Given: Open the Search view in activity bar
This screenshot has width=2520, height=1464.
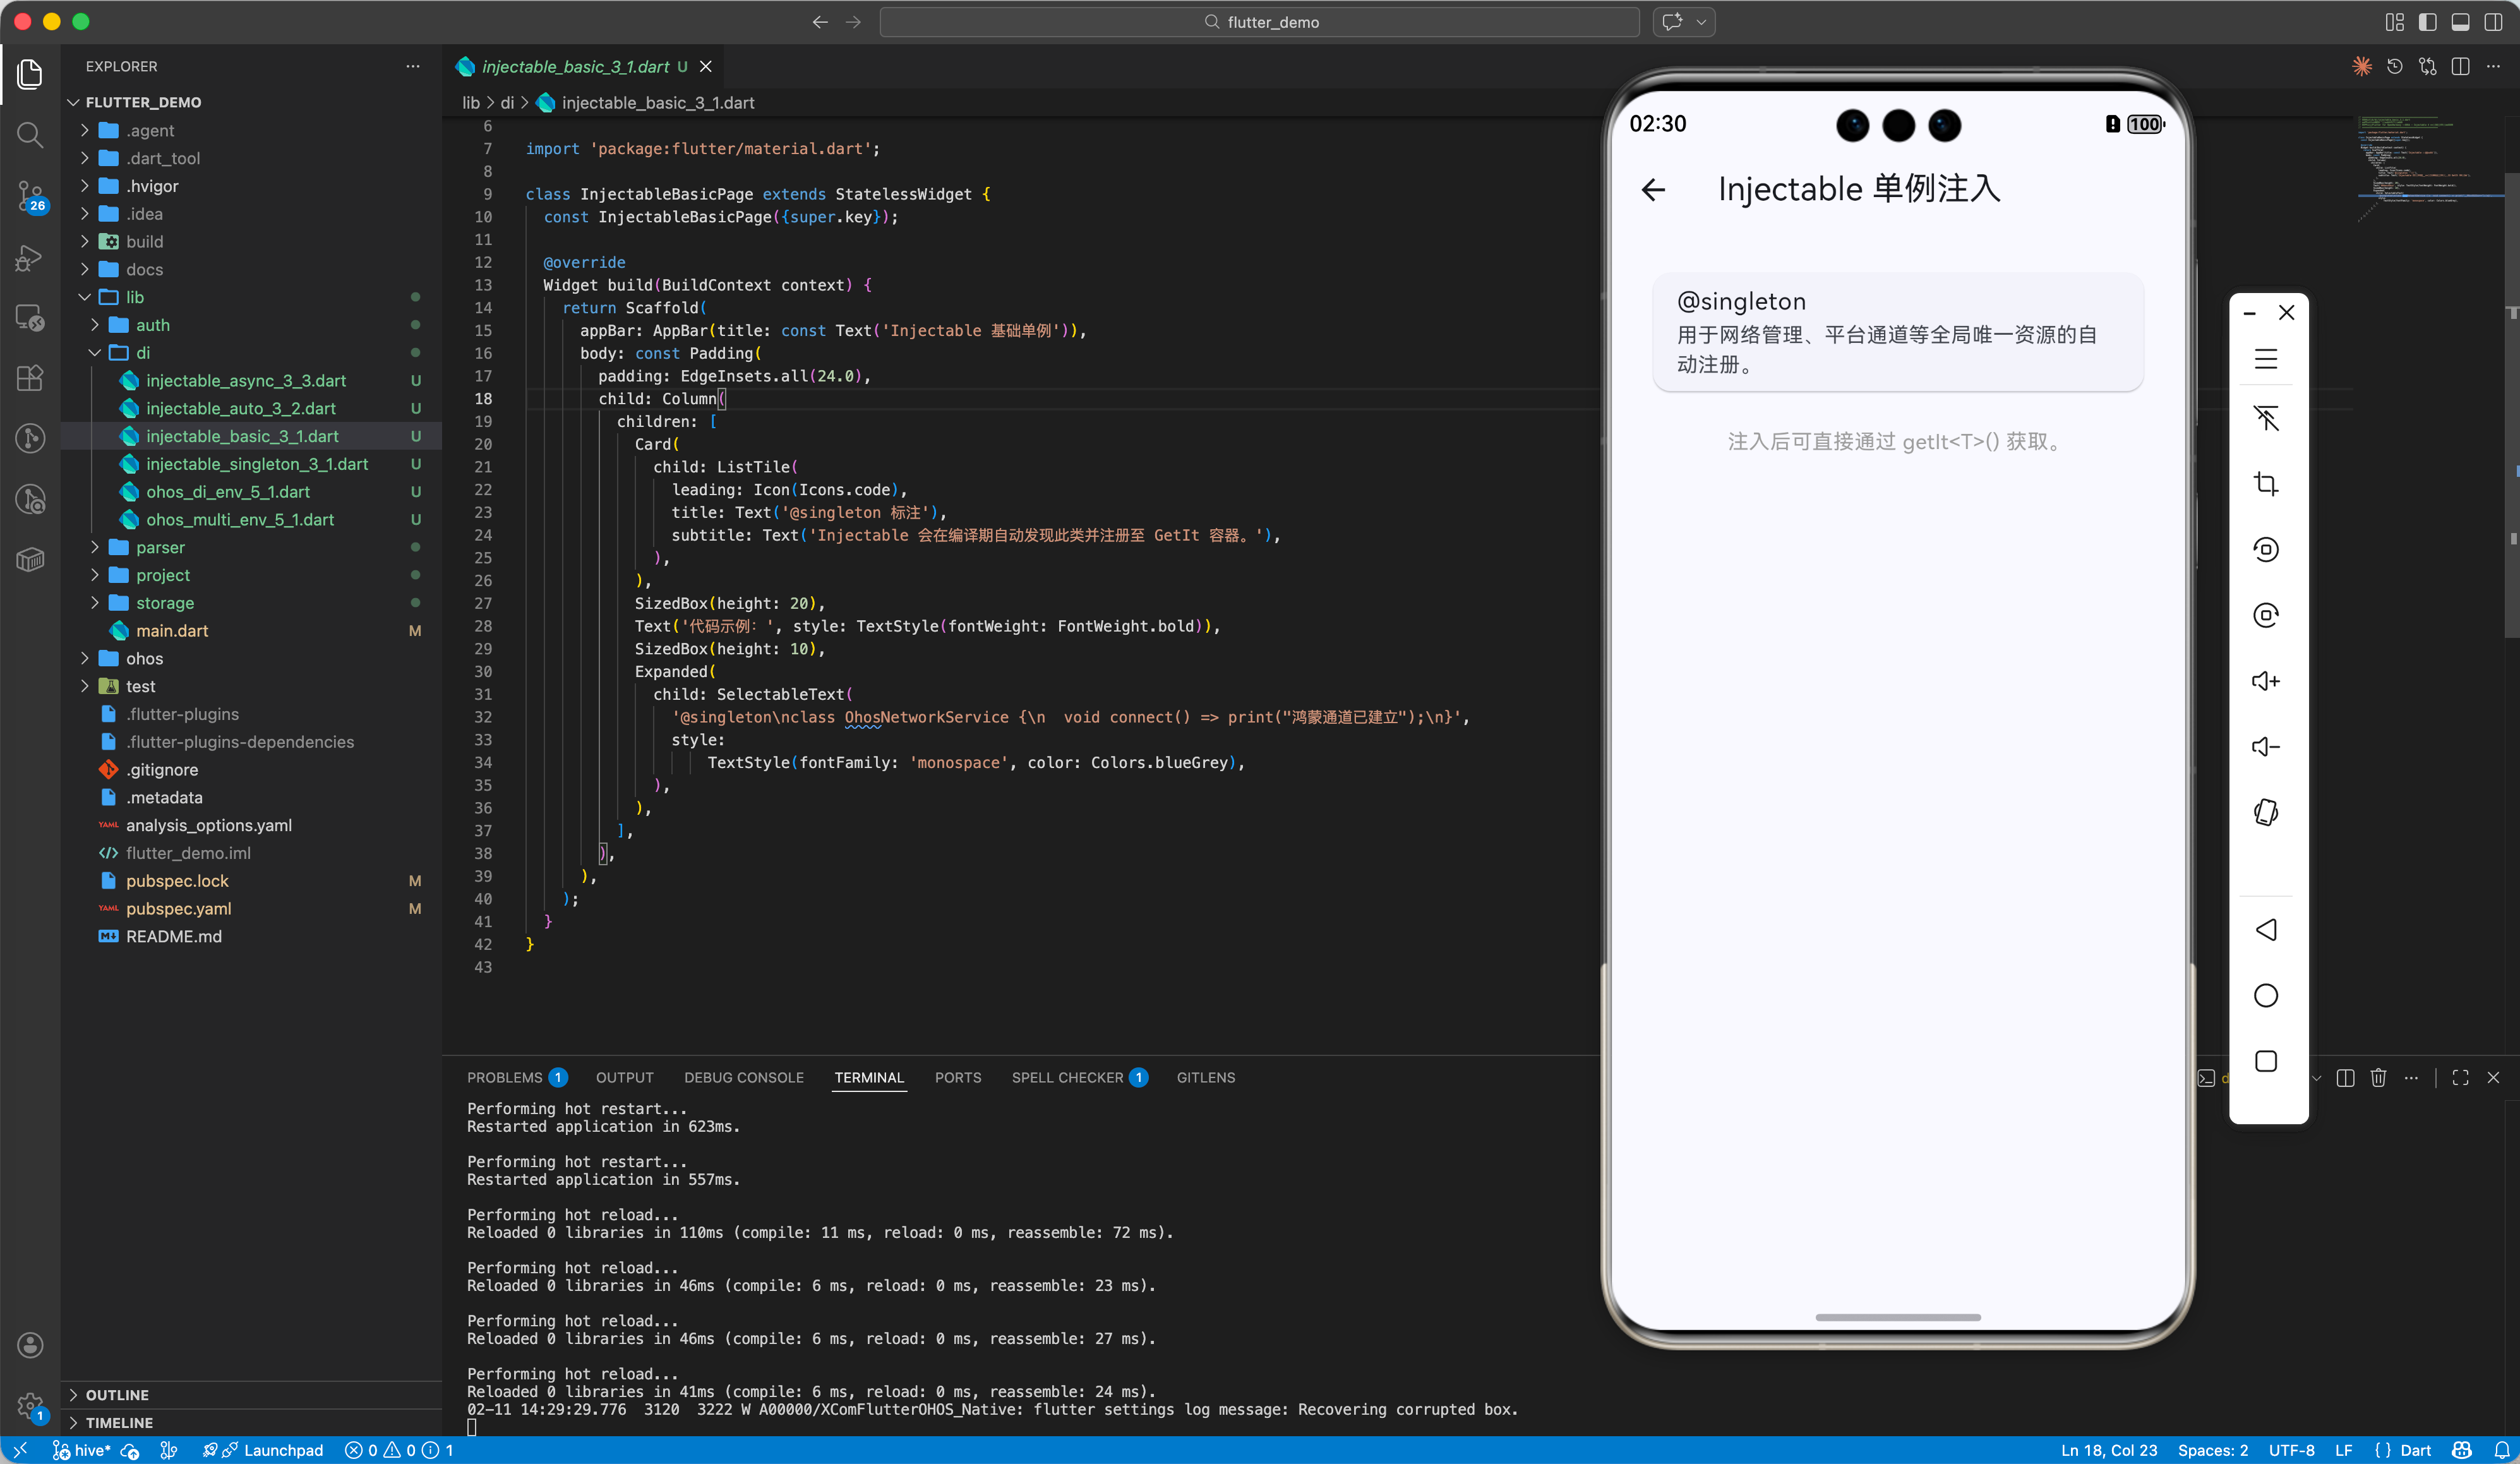Looking at the screenshot, I should 30,135.
